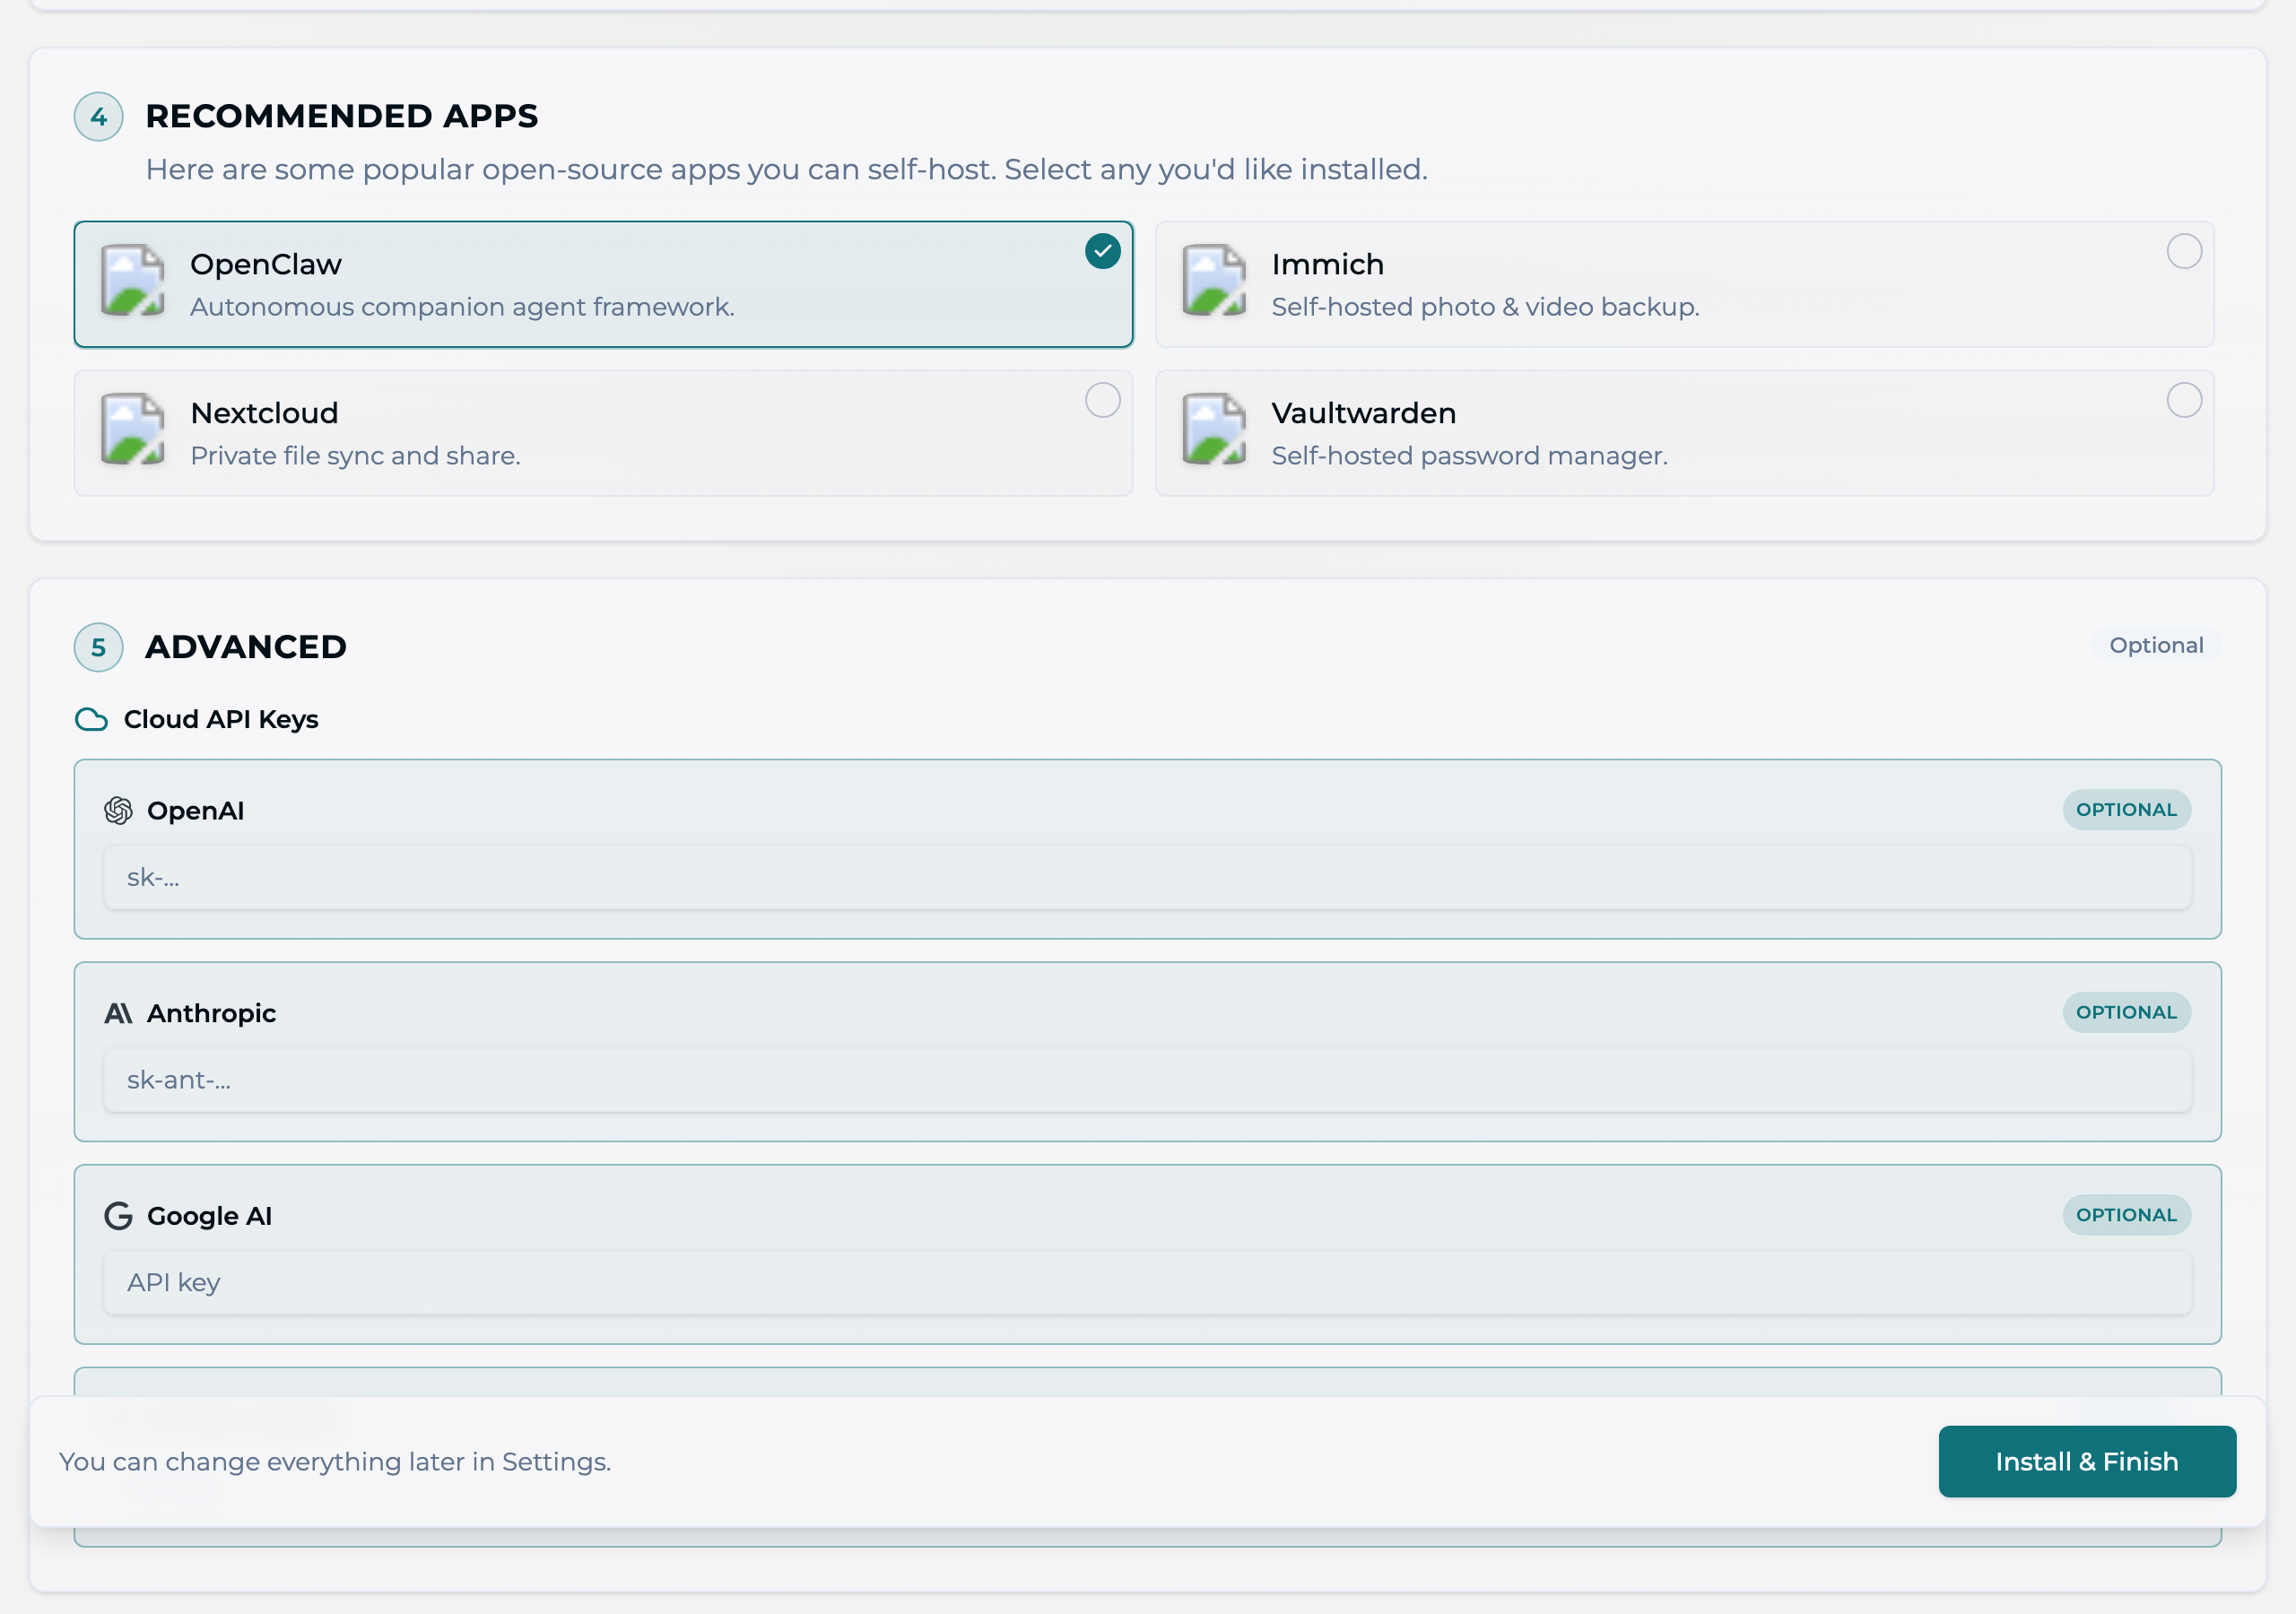This screenshot has width=2296, height=1614.
Task: Click 'Here are some popular open-source apps' subtitle
Action: coord(786,169)
